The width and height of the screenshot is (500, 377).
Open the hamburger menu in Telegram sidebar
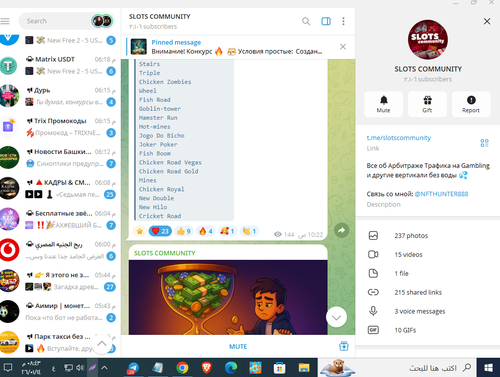5,21
